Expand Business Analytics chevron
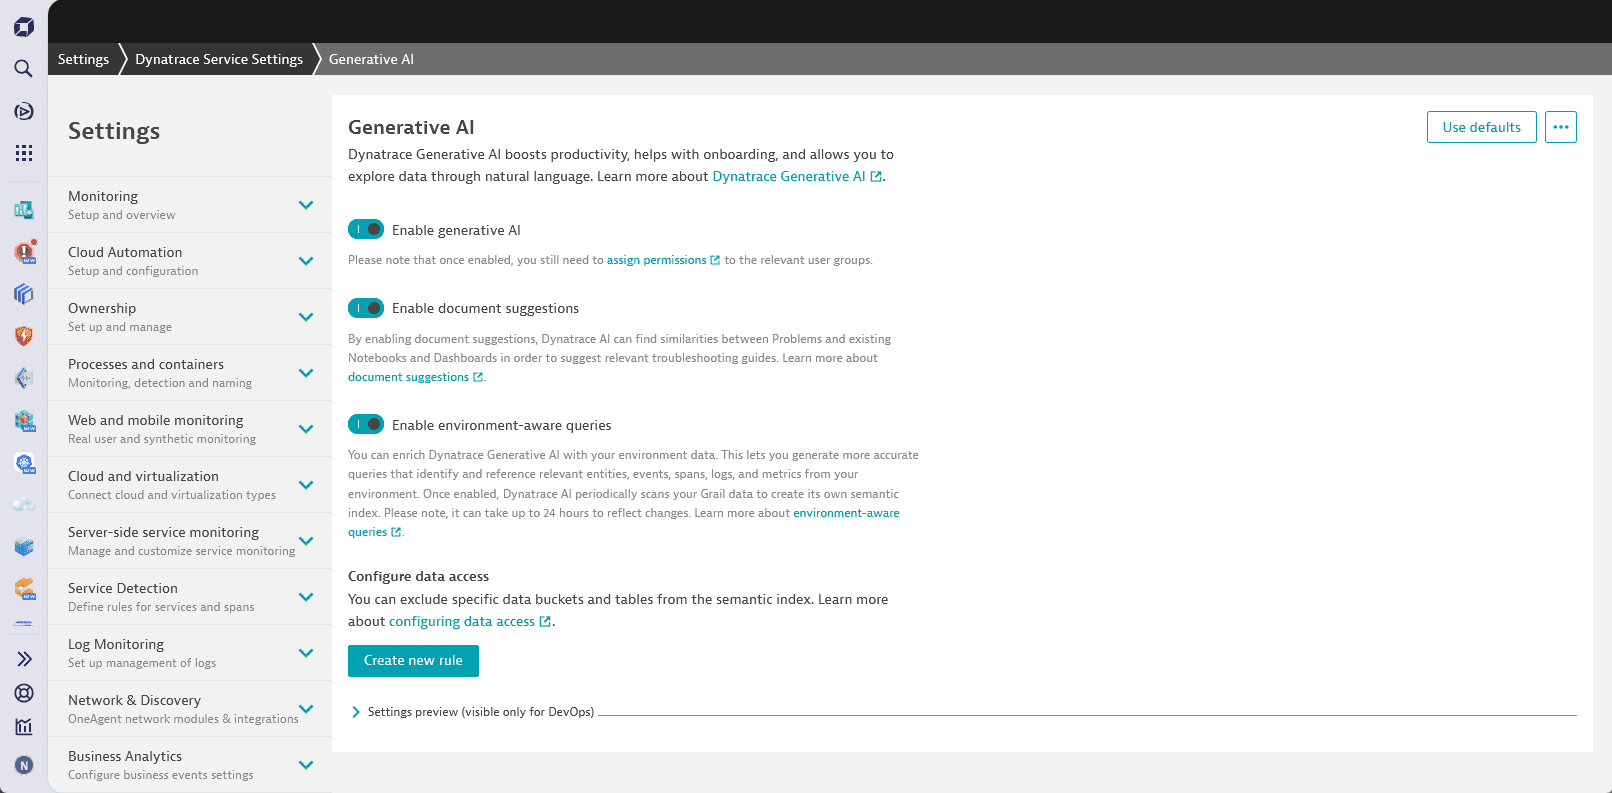The image size is (1612, 793). pyautogui.click(x=306, y=765)
